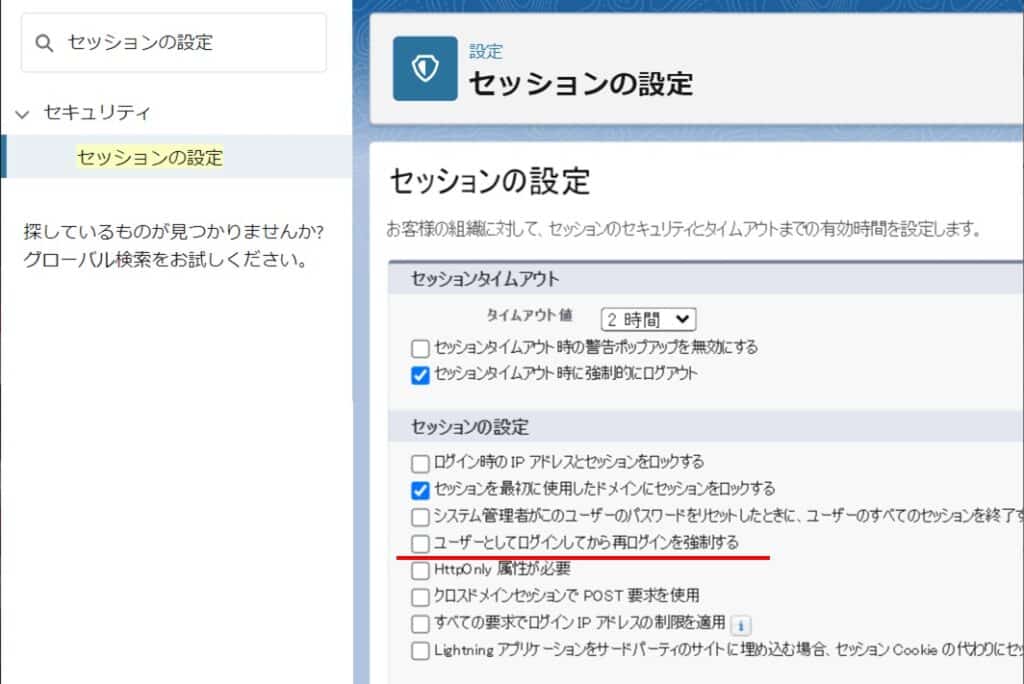Screen dimensions: 1024x684
Task: Check the Lightning アプリケーション セッション Cookie option
Action: (420, 651)
